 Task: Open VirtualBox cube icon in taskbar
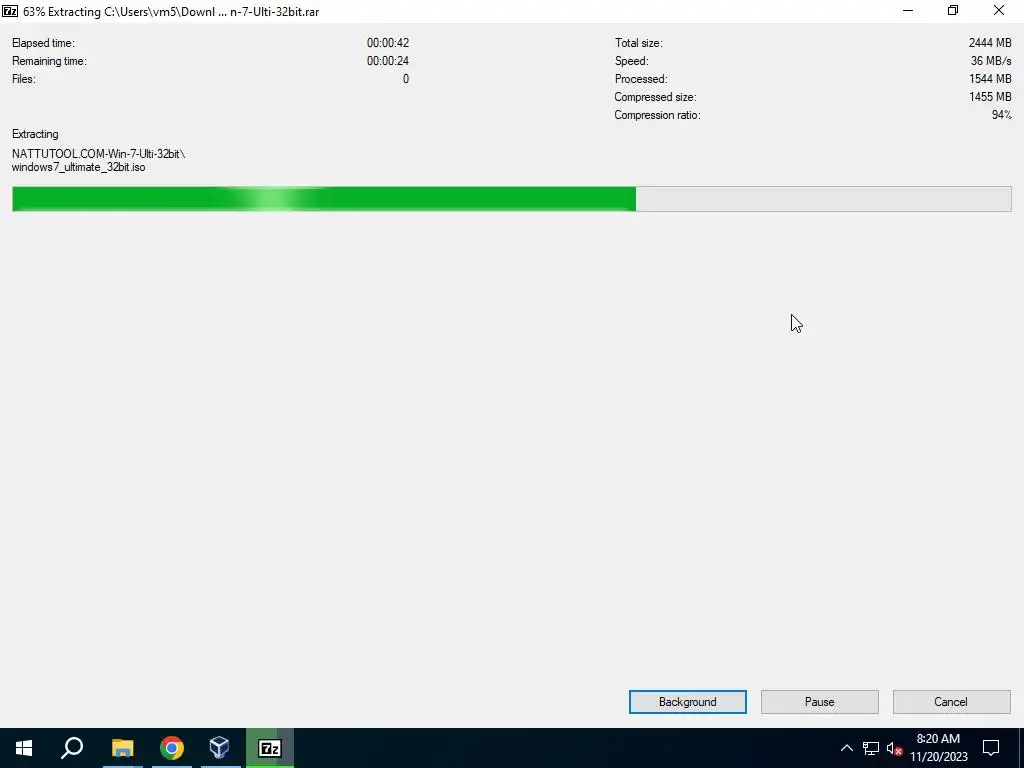tap(219, 748)
